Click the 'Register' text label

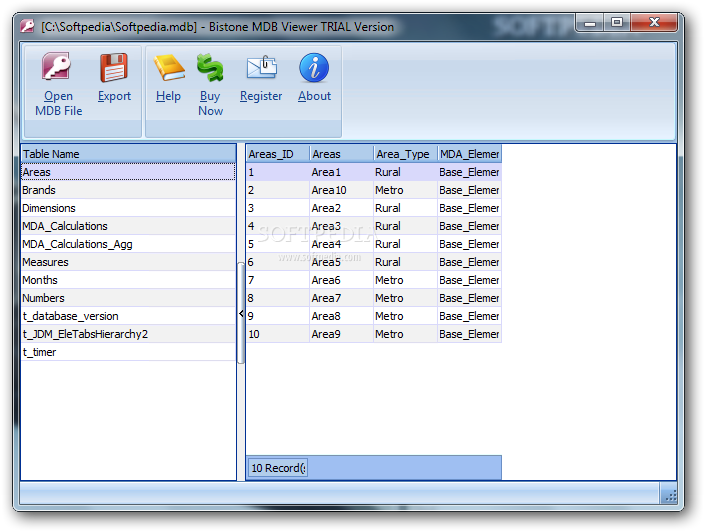pos(261,96)
